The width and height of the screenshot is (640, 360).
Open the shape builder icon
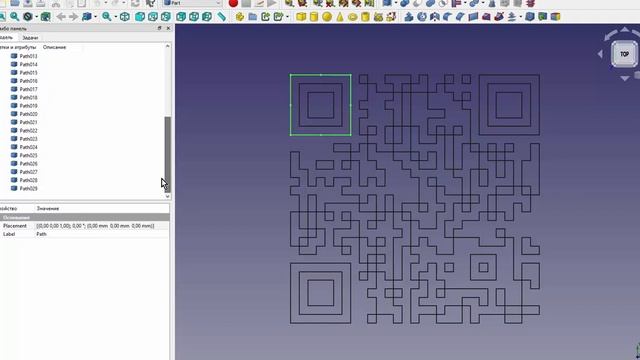click(x=391, y=17)
